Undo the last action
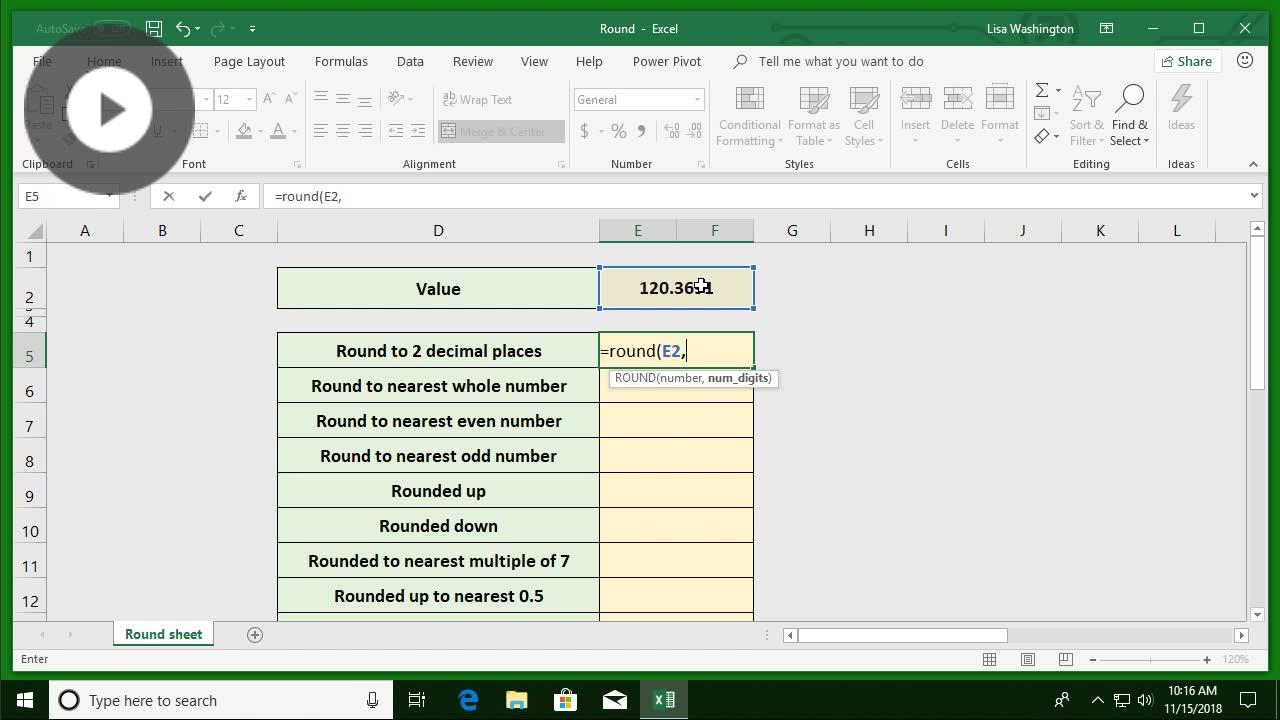This screenshot has height=720, width=1280. click(x=183, y=29)
